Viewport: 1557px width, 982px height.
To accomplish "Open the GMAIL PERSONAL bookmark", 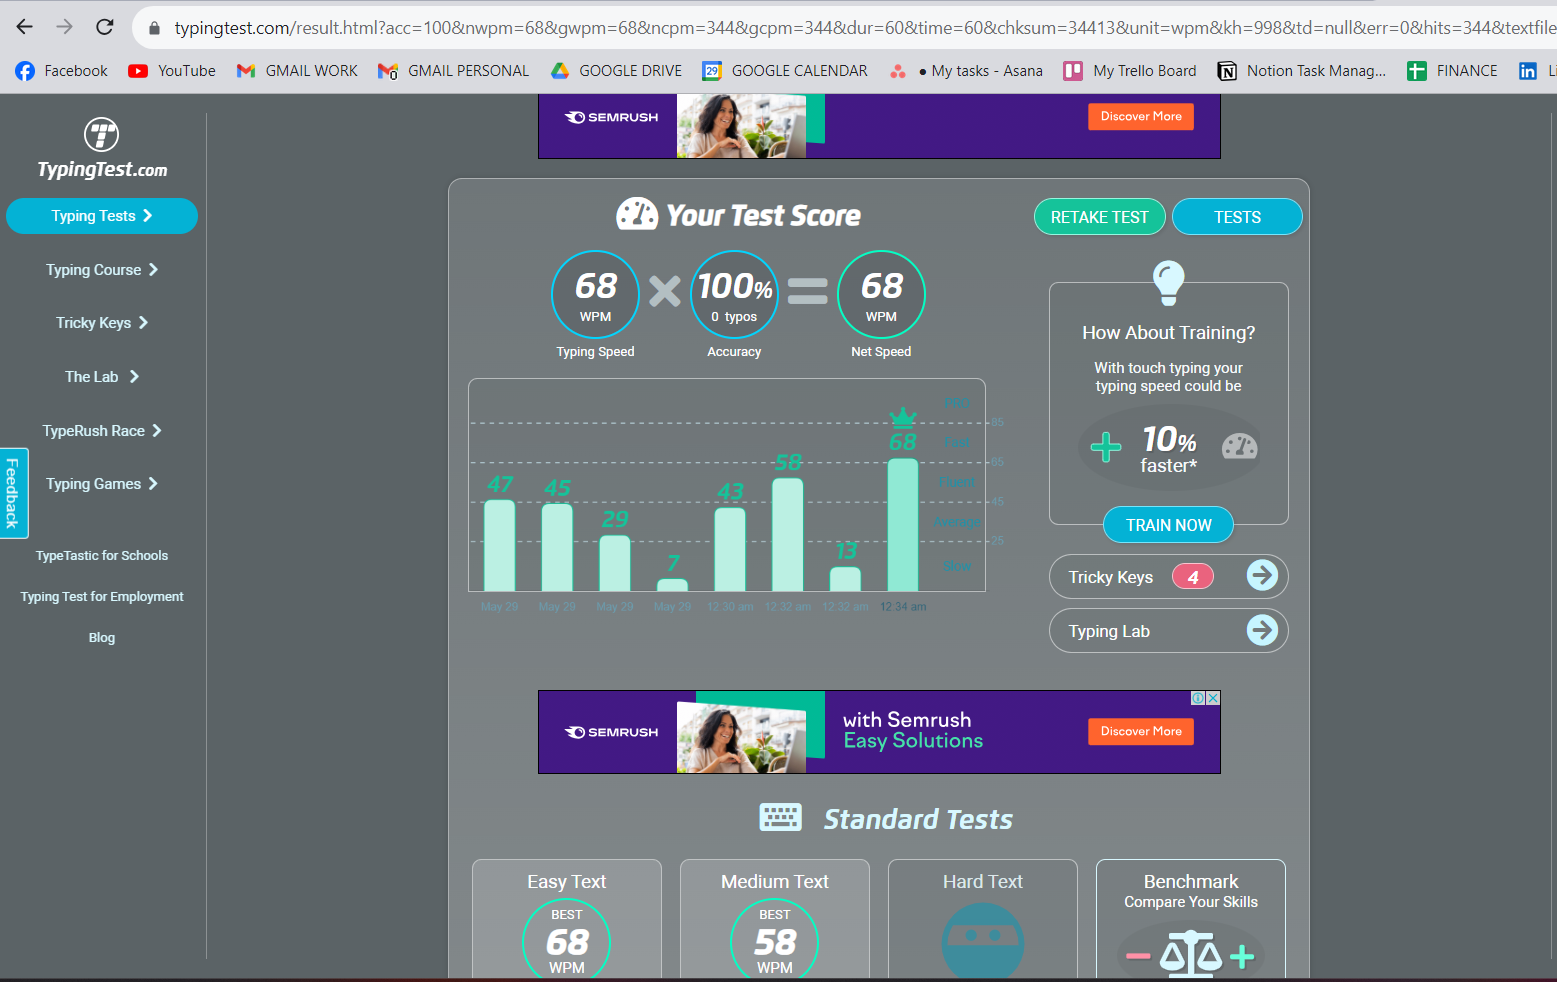I will 454,71.
